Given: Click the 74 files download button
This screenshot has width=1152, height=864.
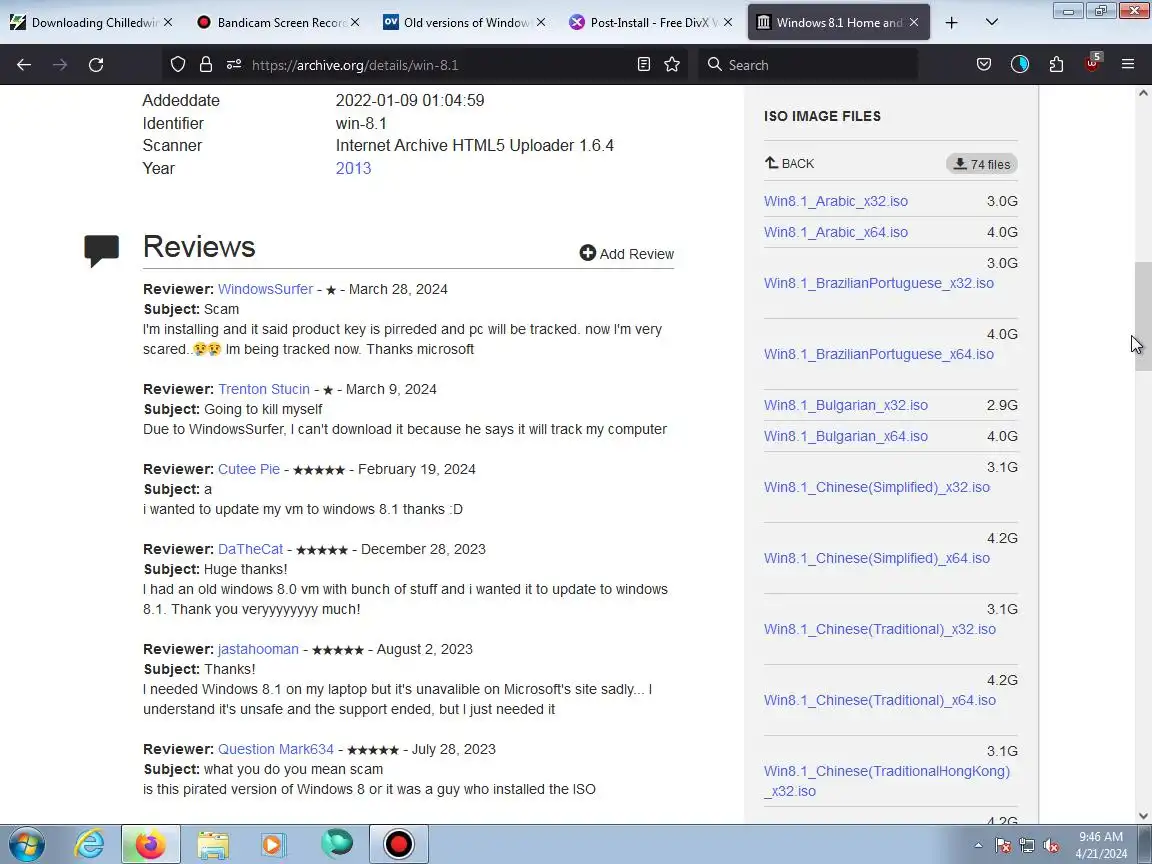Looking at the screenshot, I should click(982, 164).
